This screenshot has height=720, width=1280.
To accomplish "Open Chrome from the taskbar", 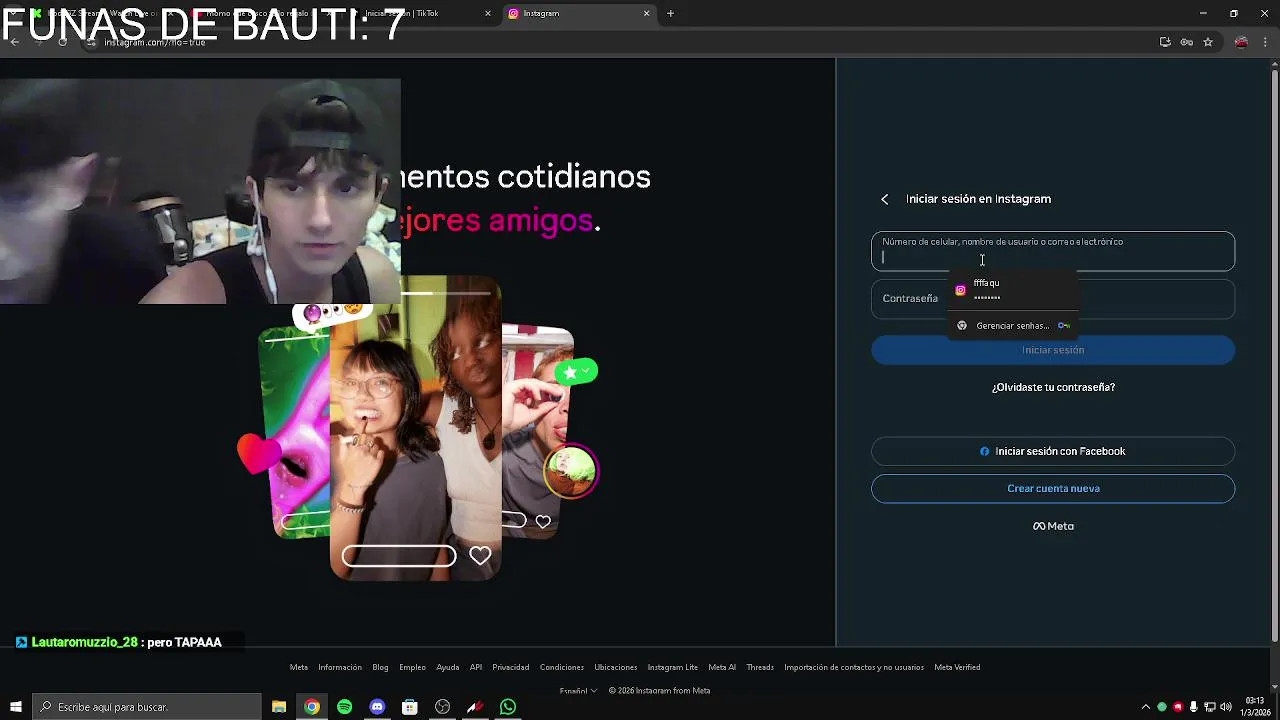I will click(x=312, y=707).
